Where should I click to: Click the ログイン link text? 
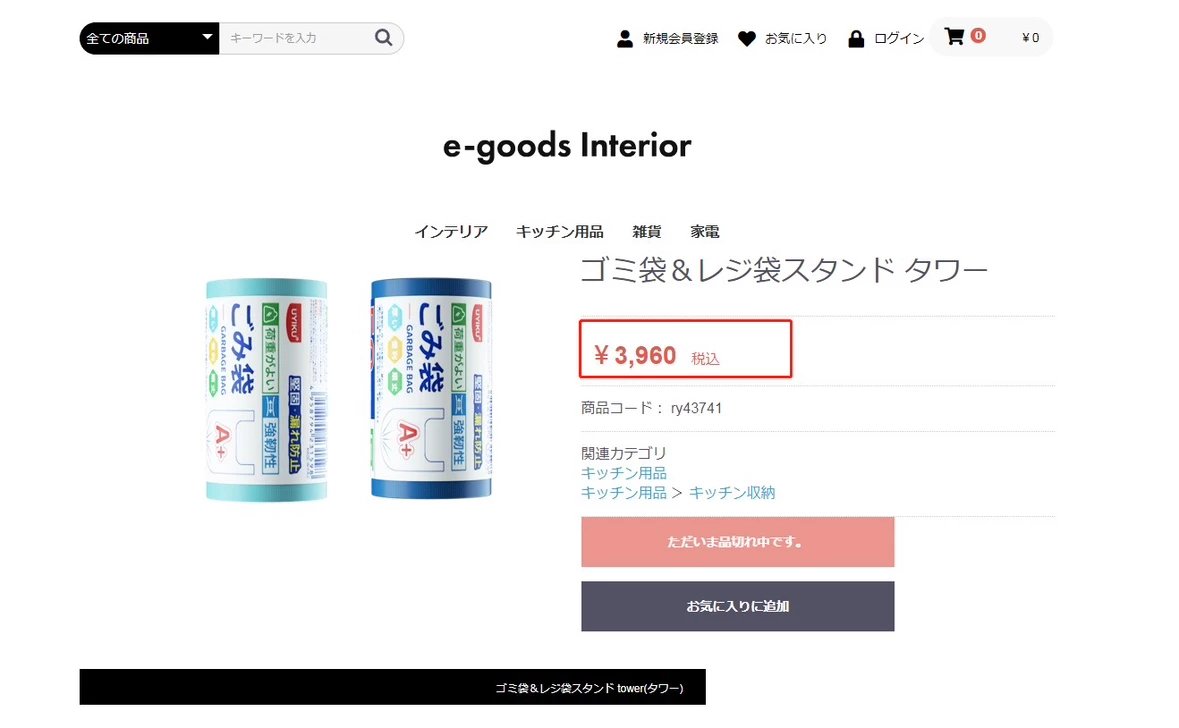click(899, 39)
